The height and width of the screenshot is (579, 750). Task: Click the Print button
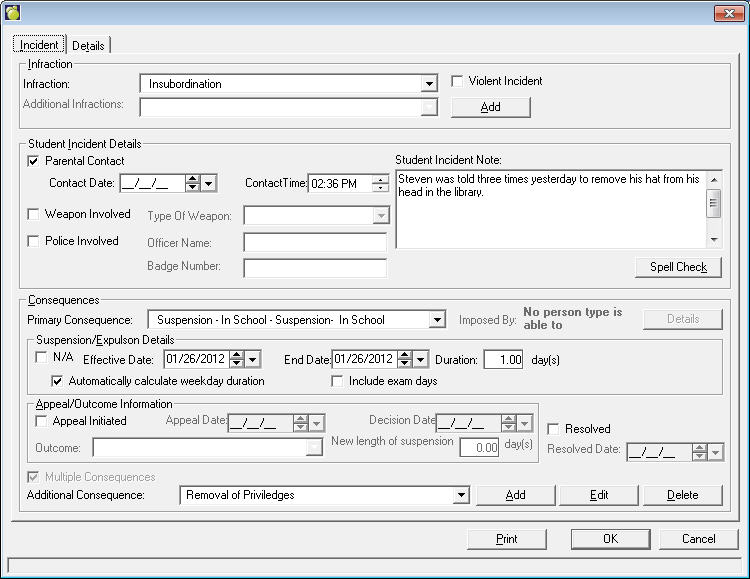[506, 539]
